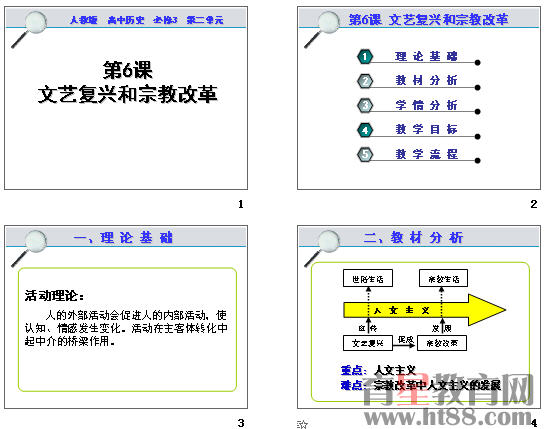Click the 文艺复兴 box in the diagram
The width and height of the screenshot is (549, 429).
(368, 343)
